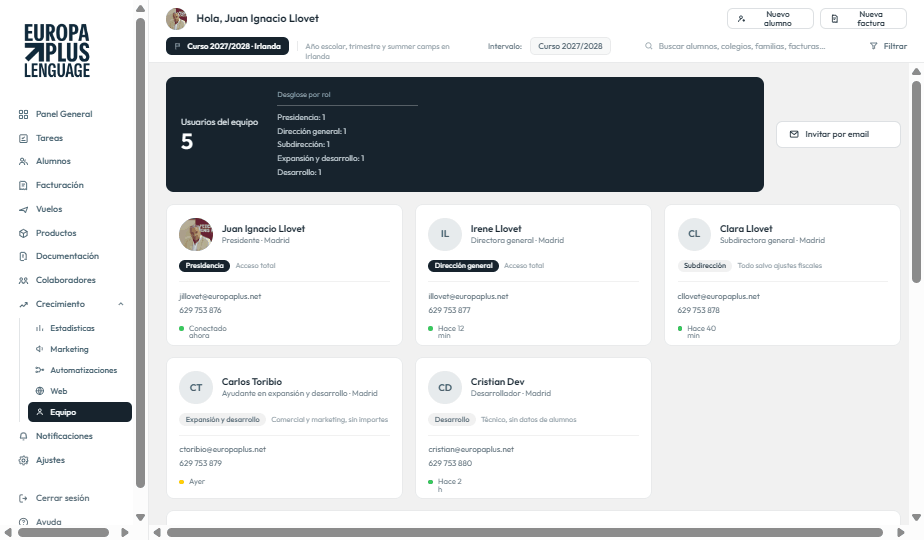Click the envelope icon in Invitar por email
Viewport: 924px width, 540px height.
point(794,134)
